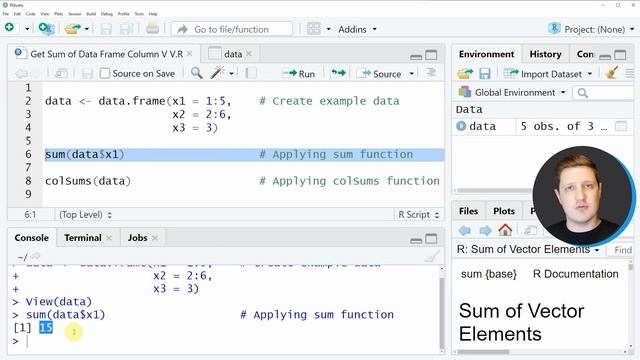The width and height of the screenshot is (640, 360).
Task: Click the Save workspace disk icon
Action: (x=484, y=73)
